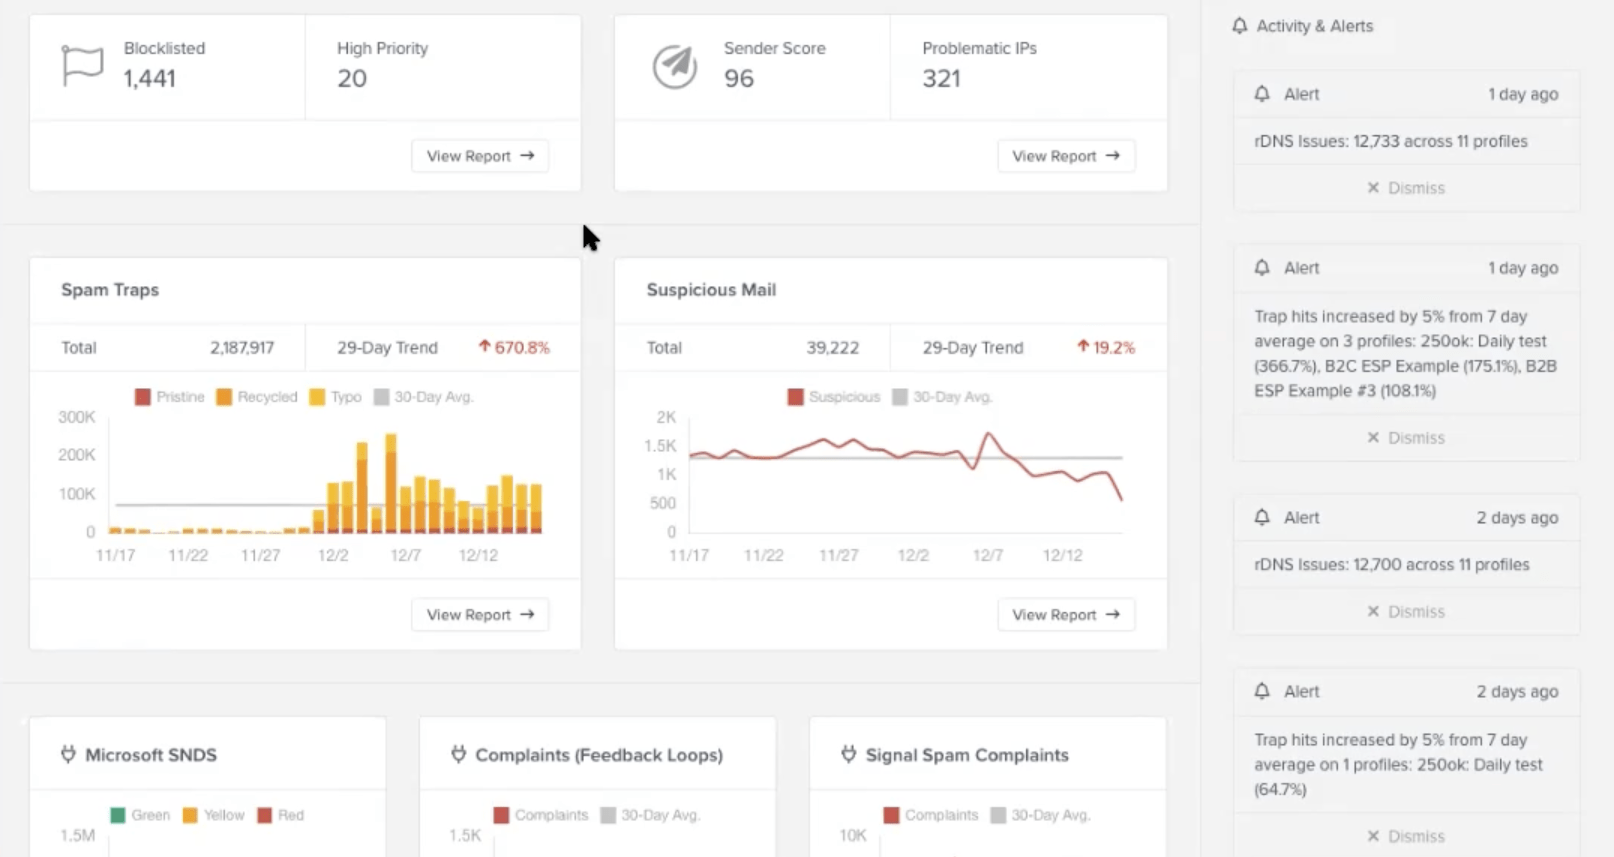Viewport: 1614px width, 857px height.
Task: Toggle Yellow series in Microsoft SNDS legend
Action: 213,815
